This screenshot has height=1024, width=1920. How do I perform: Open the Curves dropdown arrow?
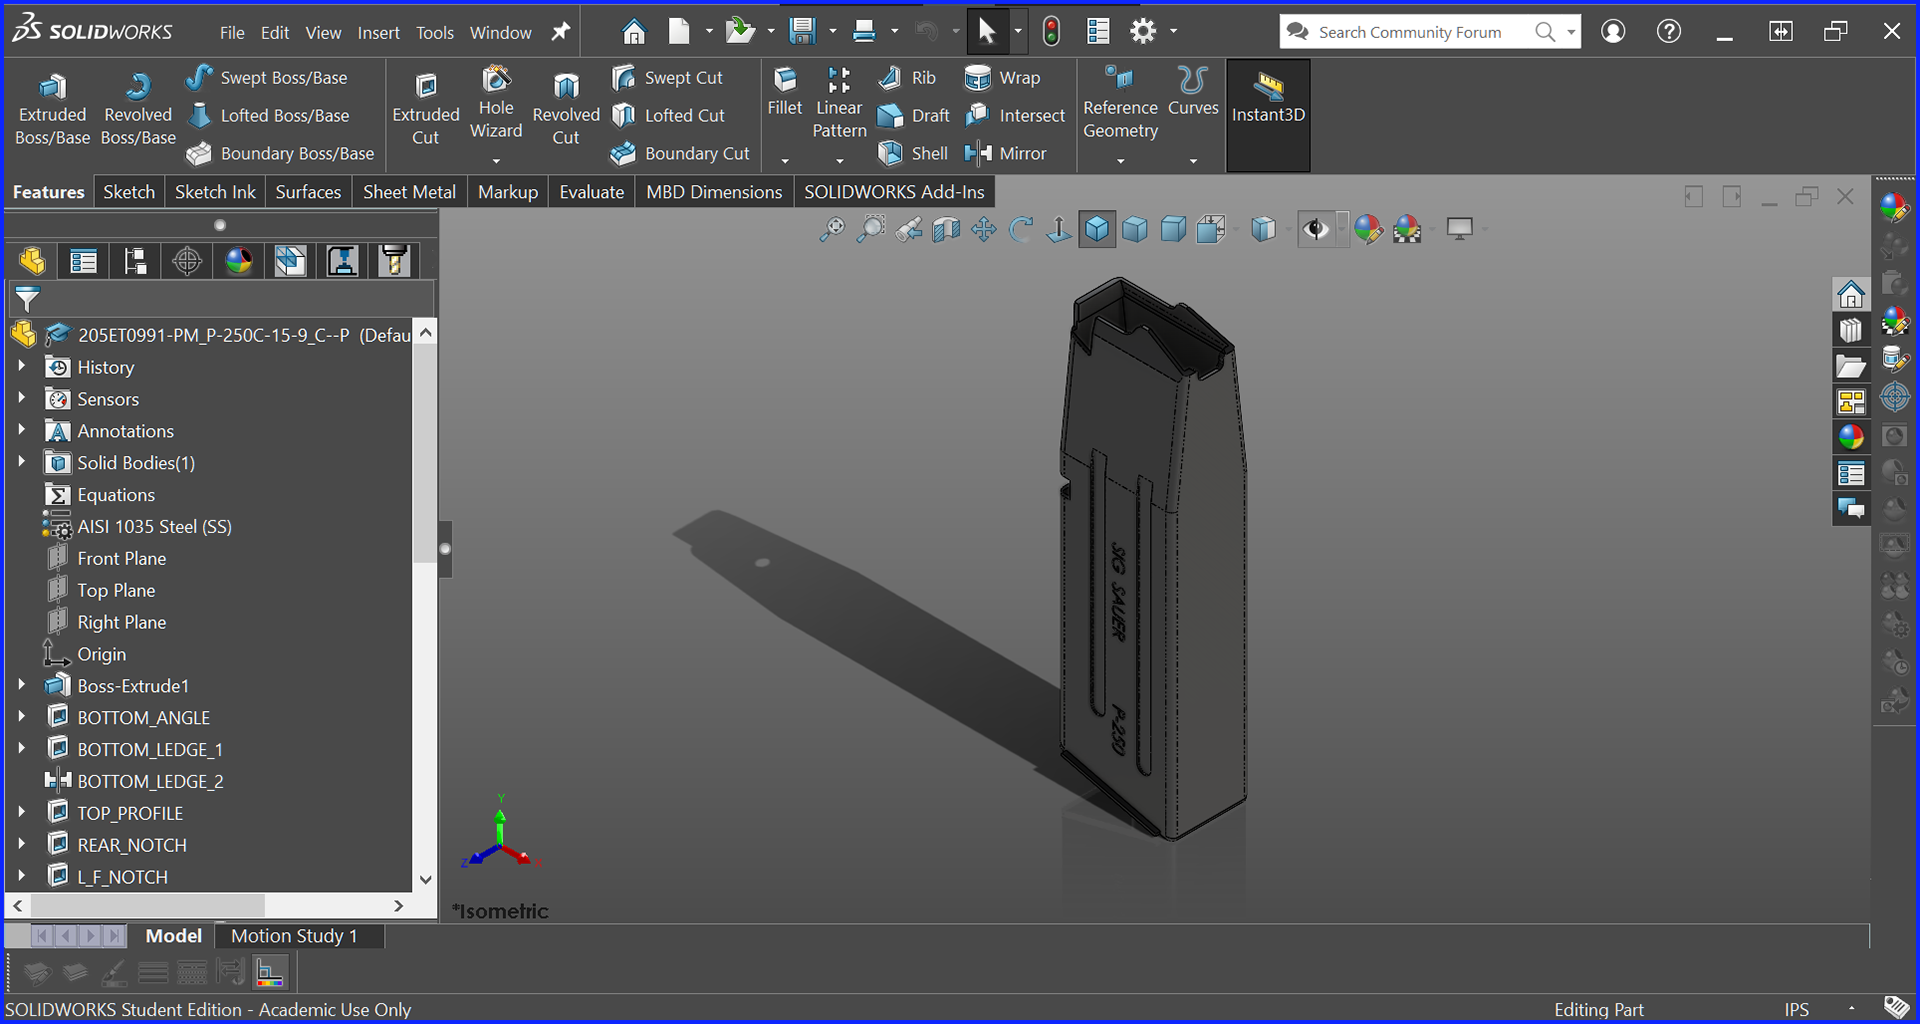click(1193, 160)
